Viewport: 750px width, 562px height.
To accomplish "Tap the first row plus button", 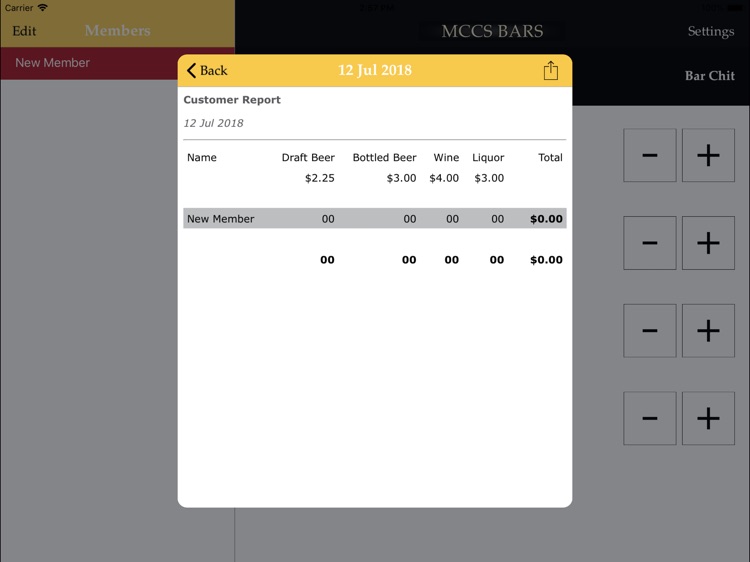I will click(708, 155).
